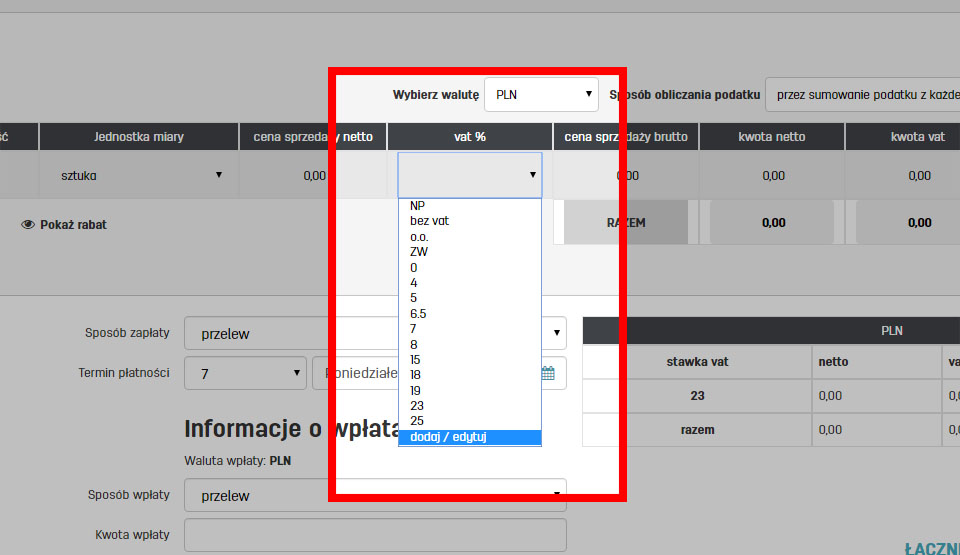This screenshot has height=555, width=960.
Task: Select NP option in vat list
Action: [x=470, y=206]
